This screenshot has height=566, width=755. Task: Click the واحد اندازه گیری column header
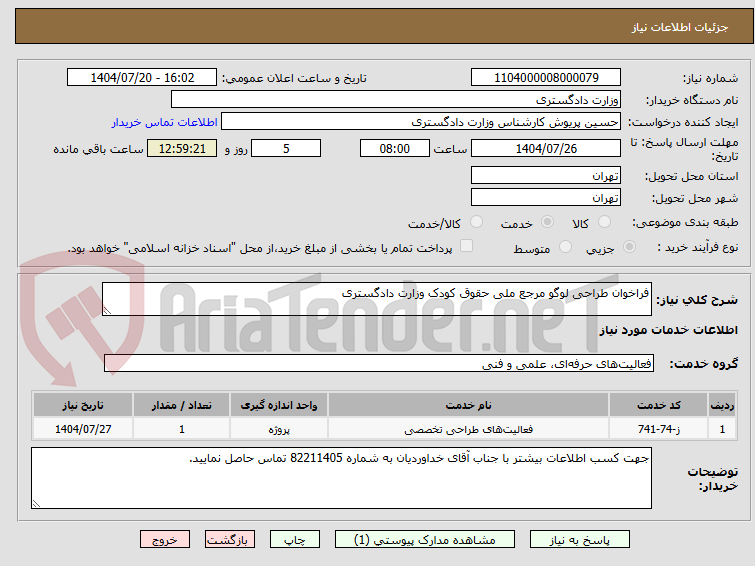point(279,405)
